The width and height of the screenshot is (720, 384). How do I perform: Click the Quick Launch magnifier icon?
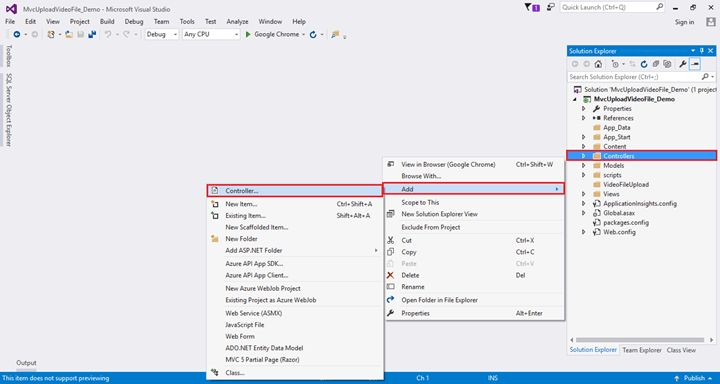point(659,7)
